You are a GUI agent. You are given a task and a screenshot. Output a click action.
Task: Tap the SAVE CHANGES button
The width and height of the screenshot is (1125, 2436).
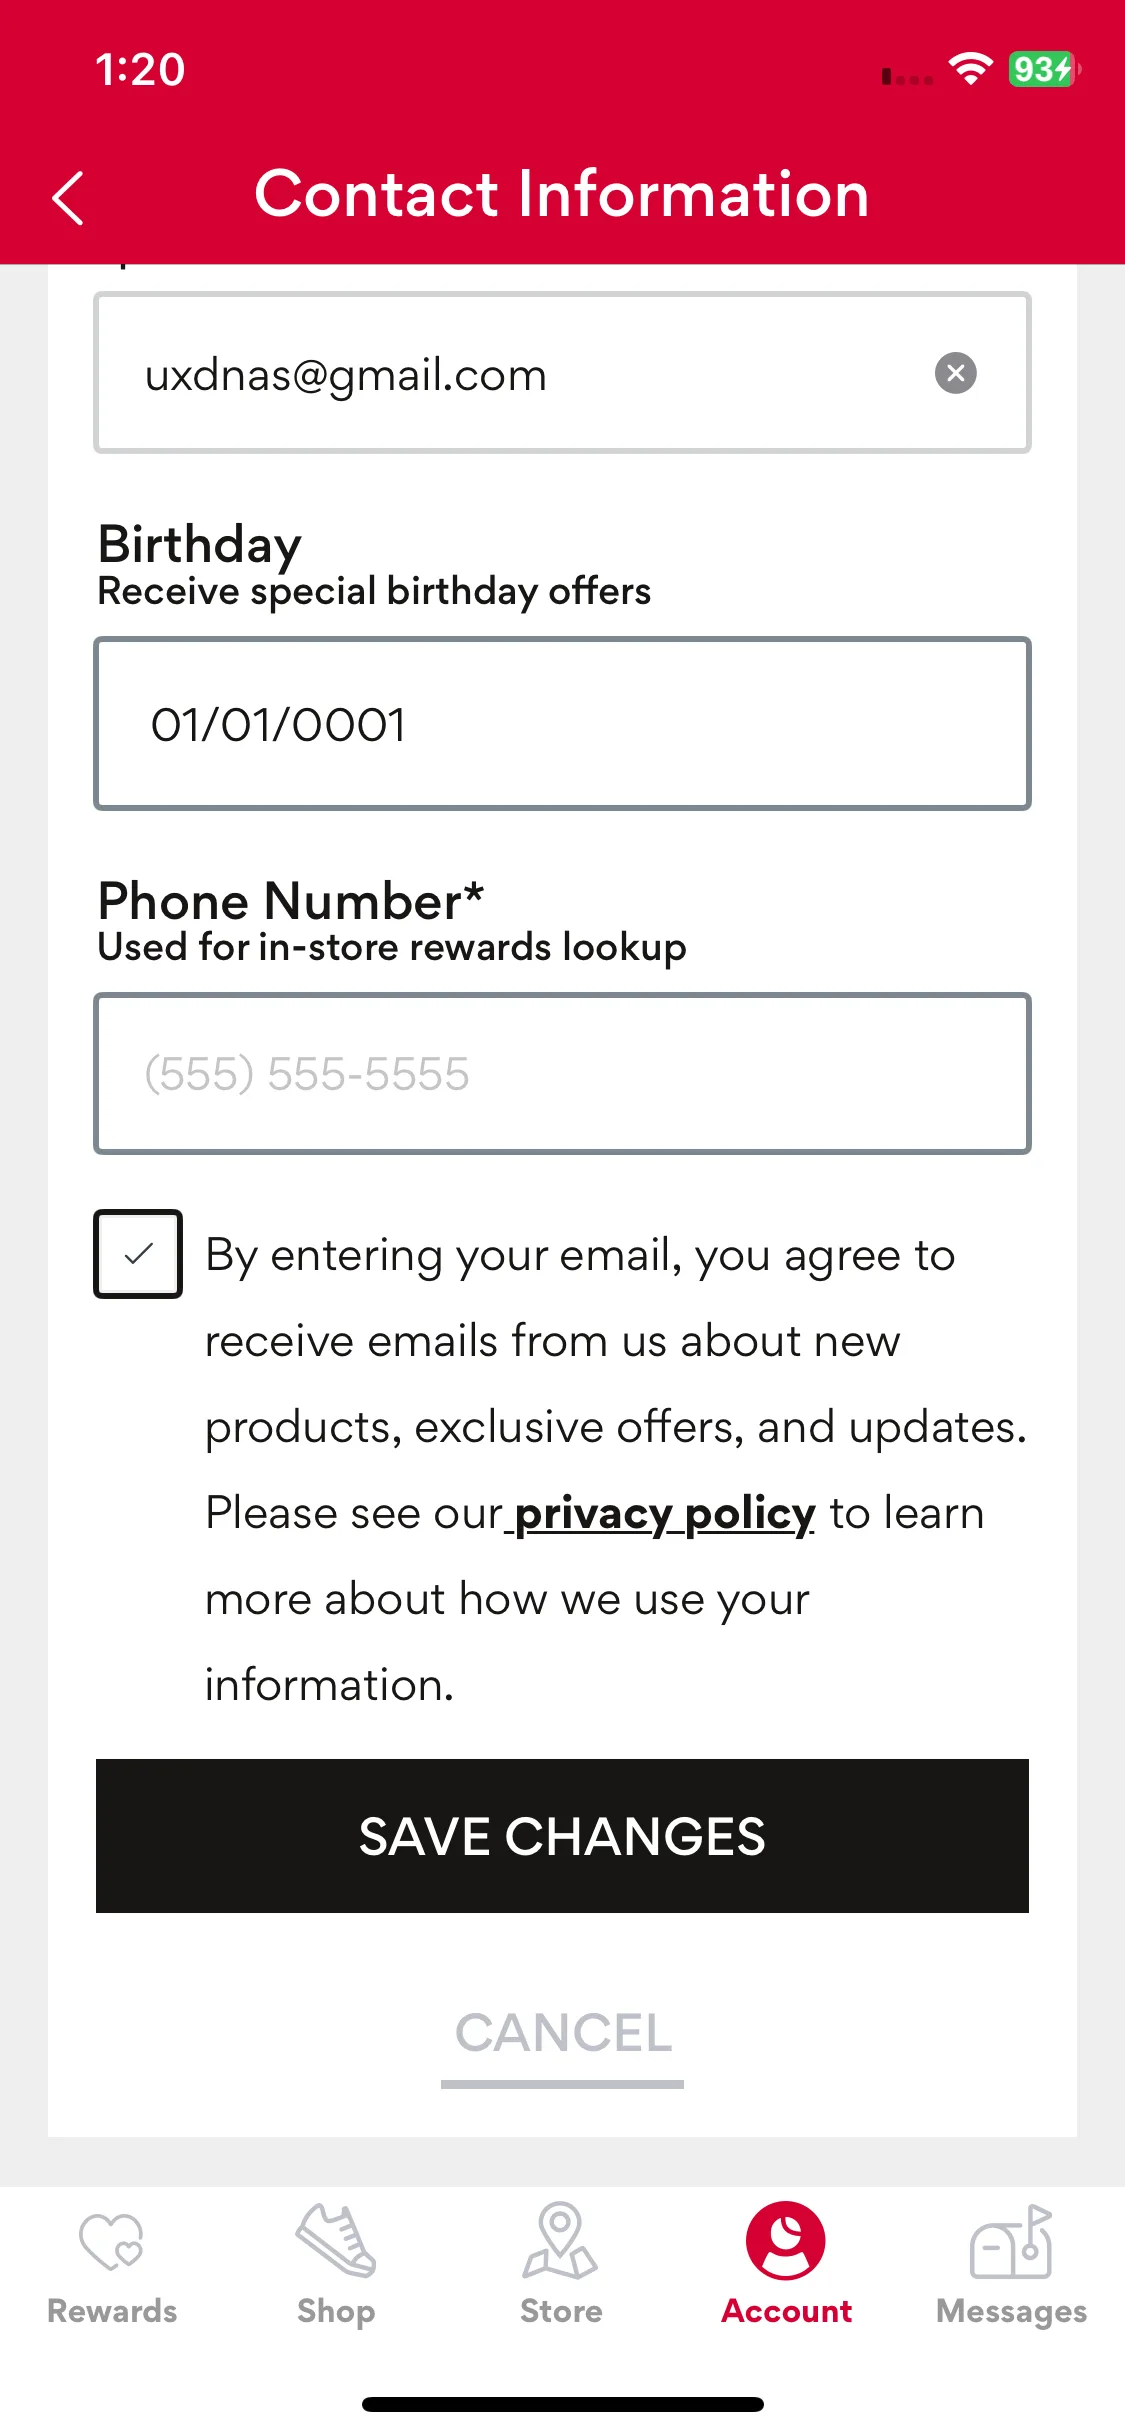(562, 1836)
